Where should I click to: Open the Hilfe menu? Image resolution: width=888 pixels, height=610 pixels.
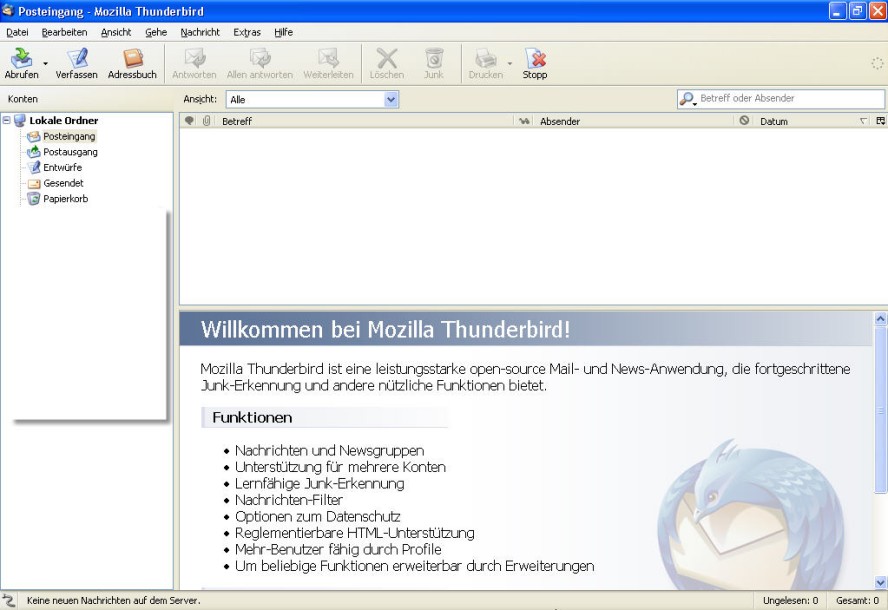click(284, 32)
